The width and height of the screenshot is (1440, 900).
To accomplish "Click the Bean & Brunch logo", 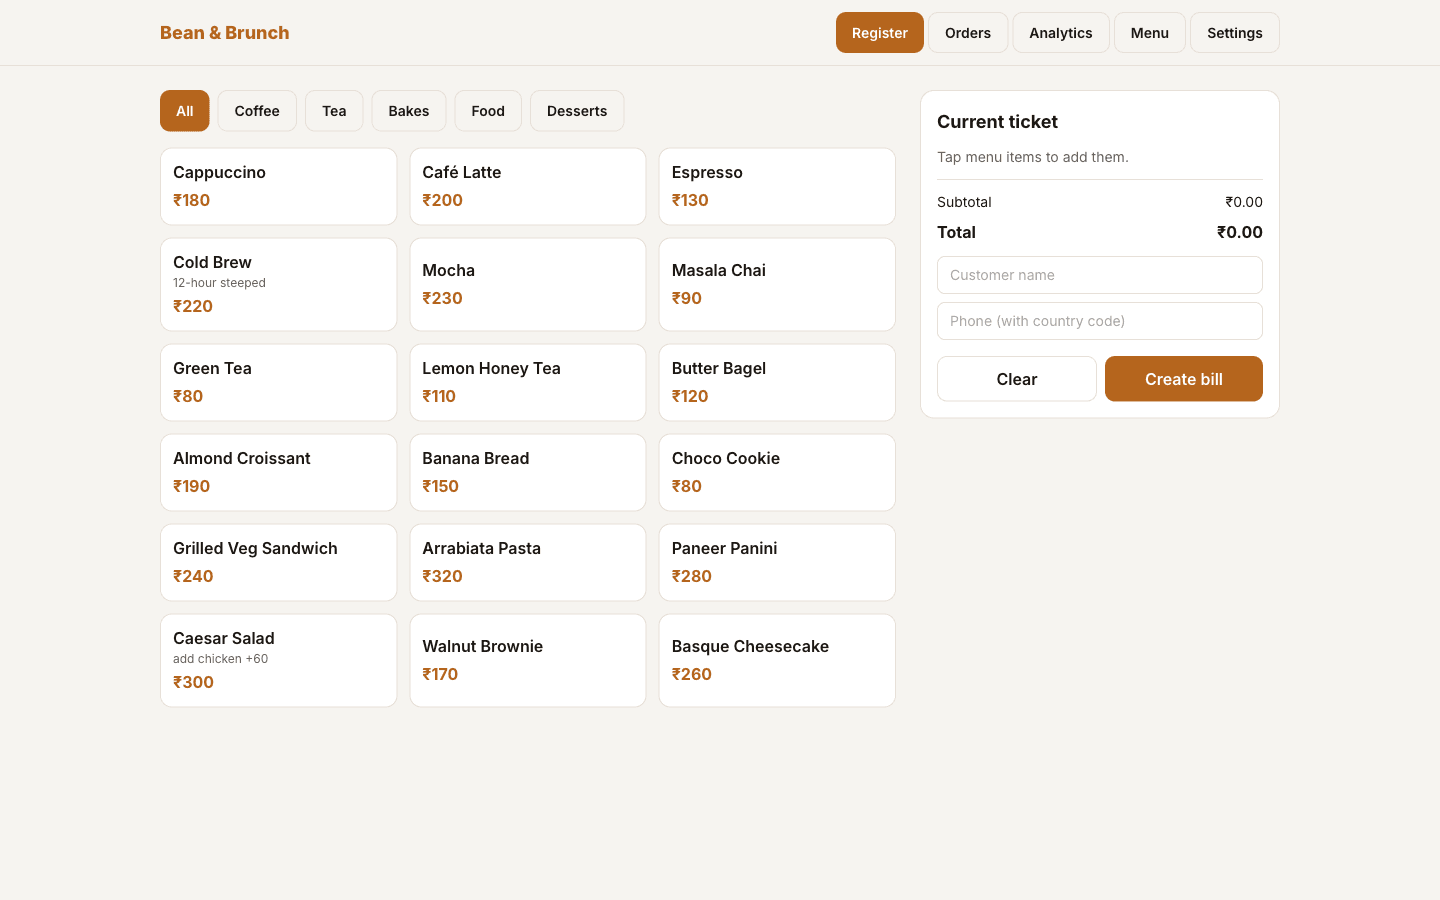I will [225, 33].
